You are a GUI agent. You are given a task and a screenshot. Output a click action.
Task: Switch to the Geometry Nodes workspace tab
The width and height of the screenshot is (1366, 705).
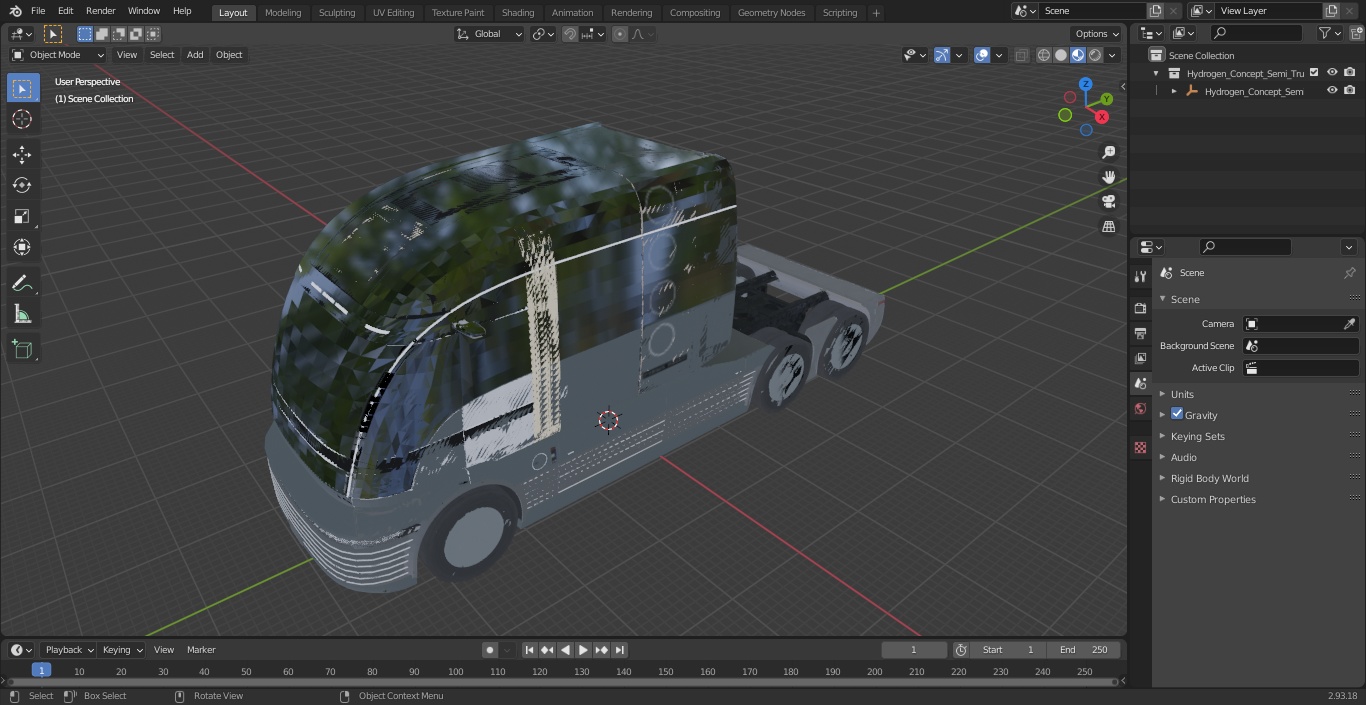[x=771, y=13]
